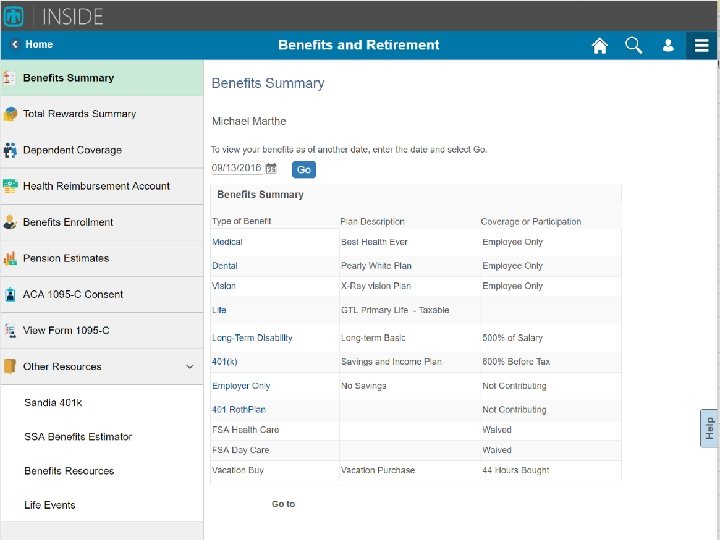Click the 'Go to' label
Viewport: 720px width, 540px height.
pos(283,504)
